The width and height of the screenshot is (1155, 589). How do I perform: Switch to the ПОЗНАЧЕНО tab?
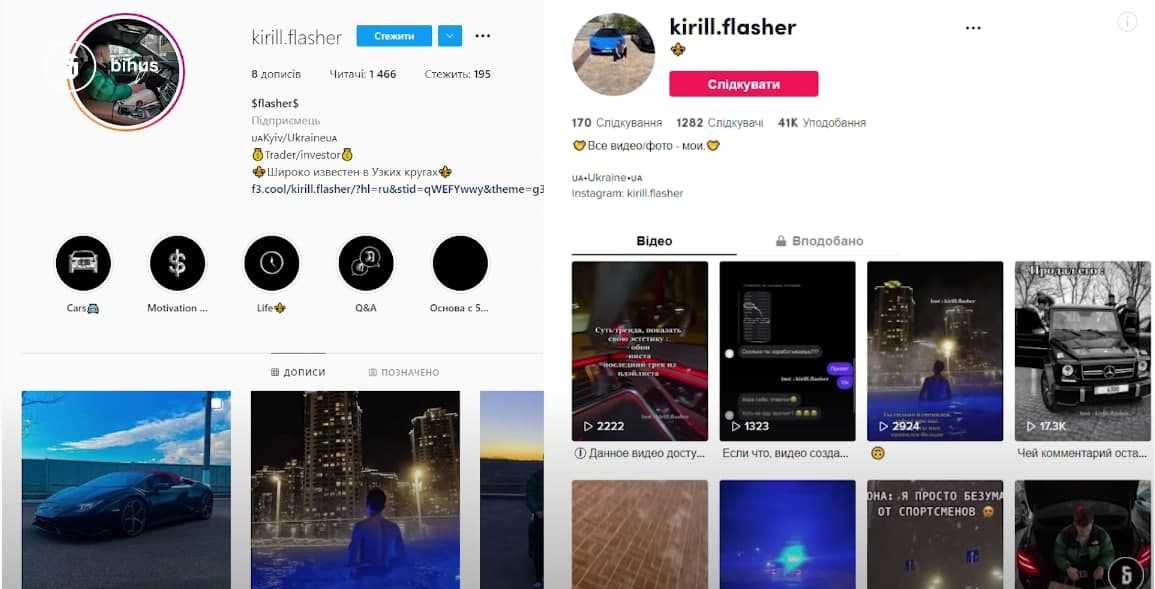[x=404, y=373]
